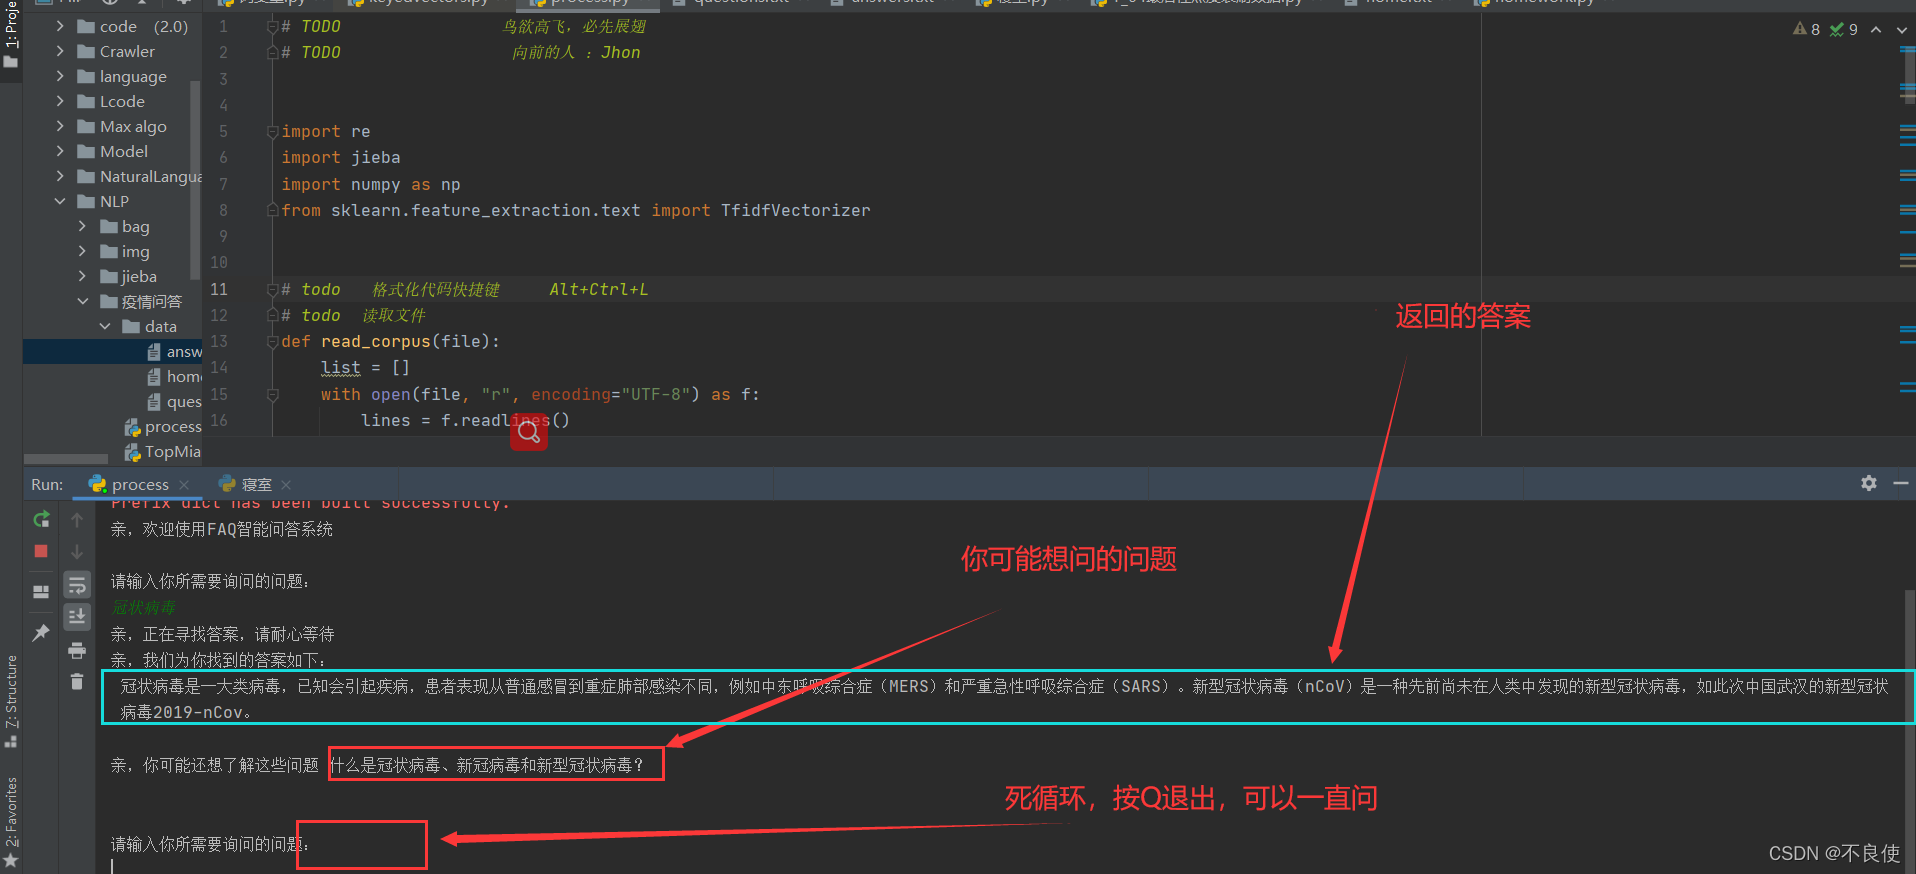
Task: Fold the with block at line 15
Action: click(272, 394)
